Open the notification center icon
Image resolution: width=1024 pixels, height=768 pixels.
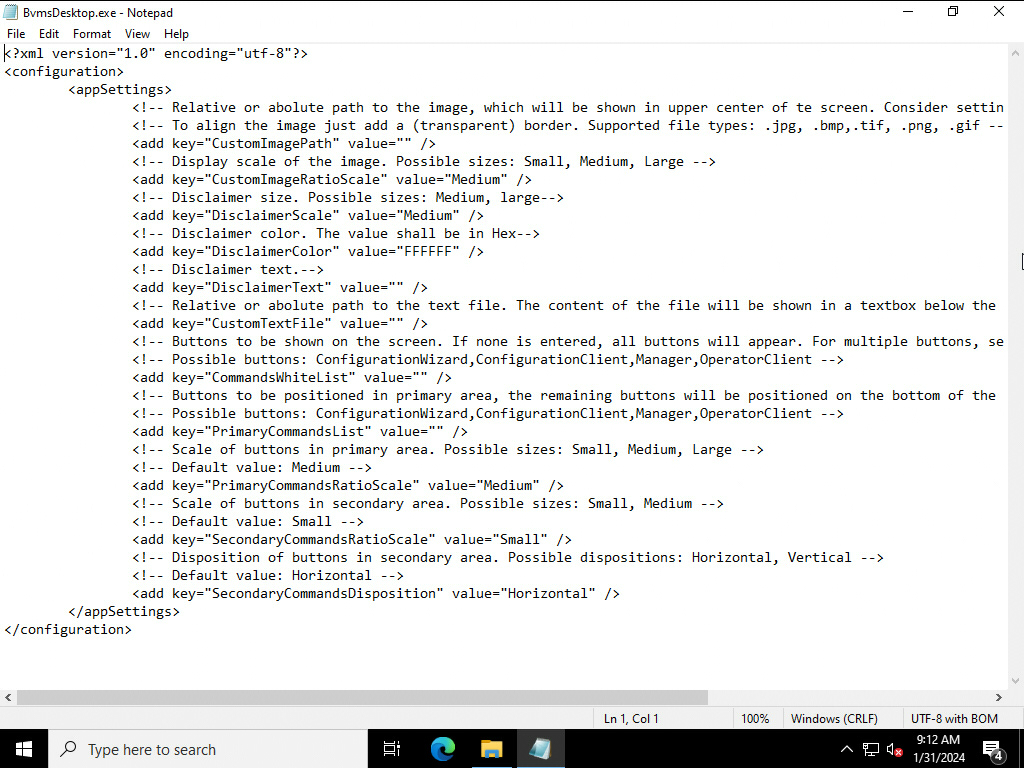tap(993, 749)
